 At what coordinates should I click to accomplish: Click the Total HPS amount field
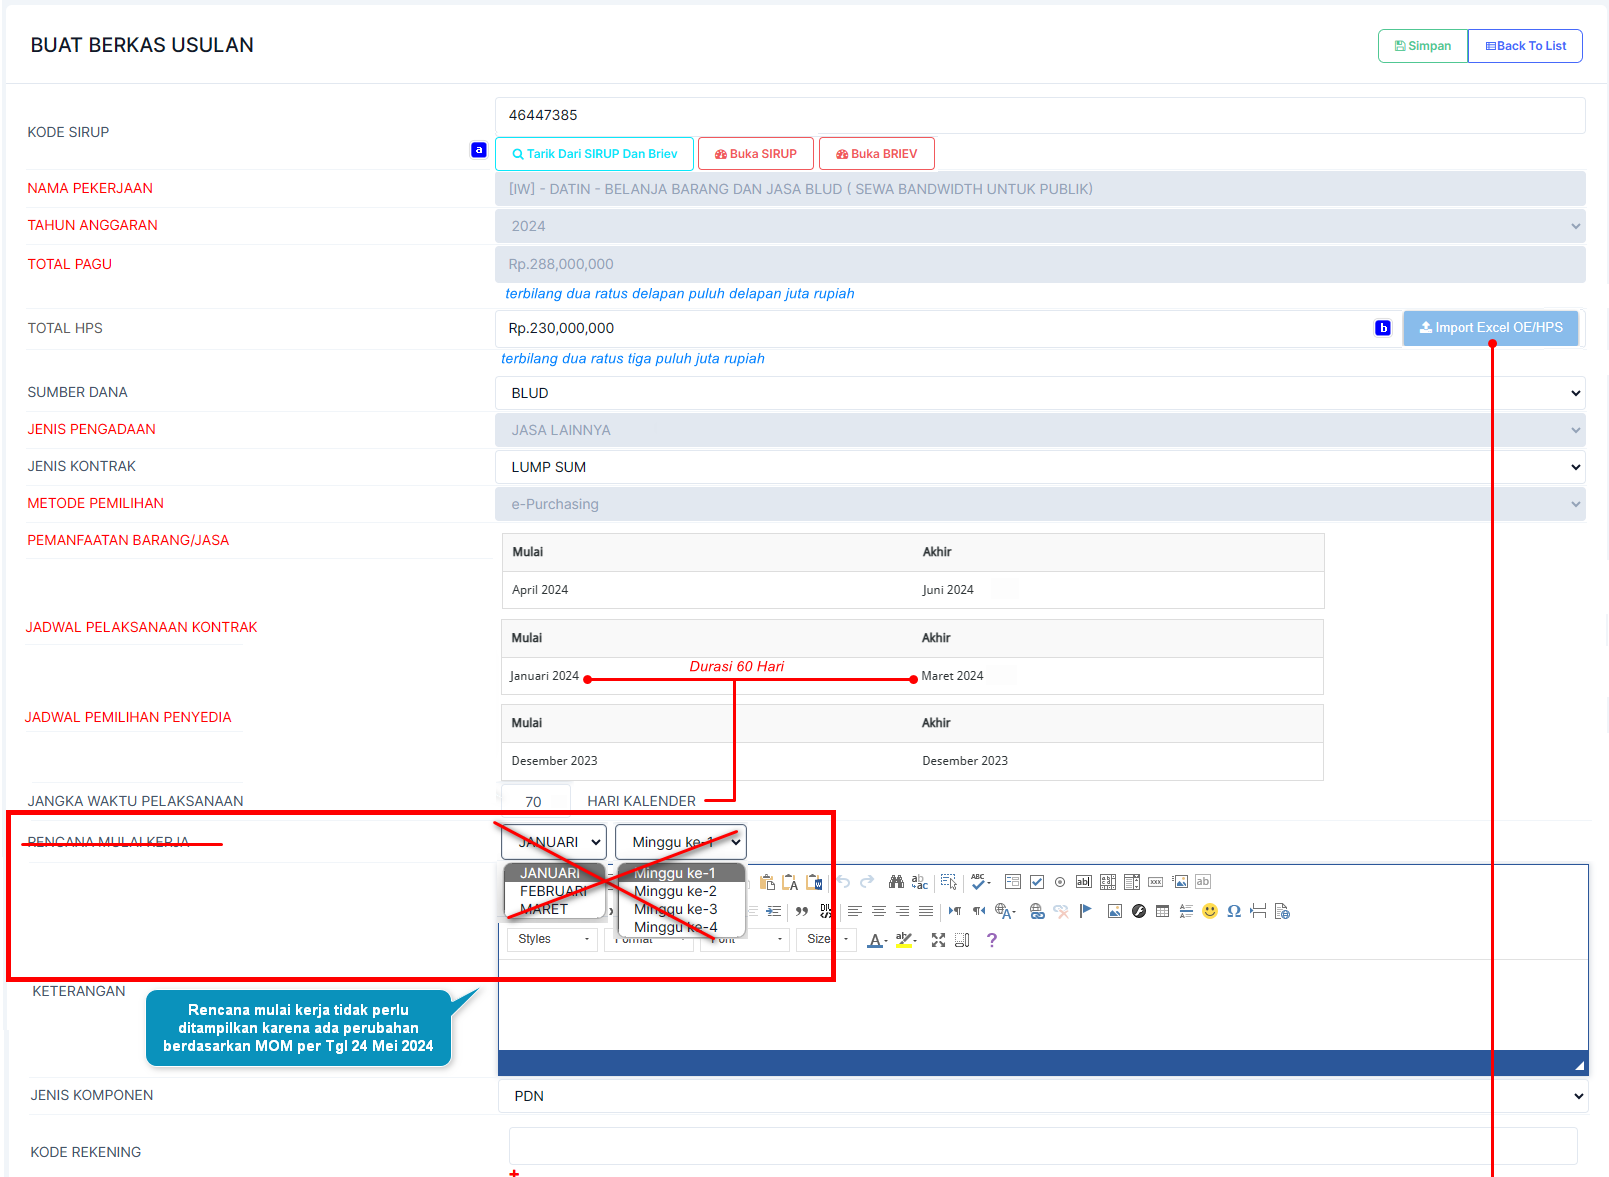[x=947, y=328]
